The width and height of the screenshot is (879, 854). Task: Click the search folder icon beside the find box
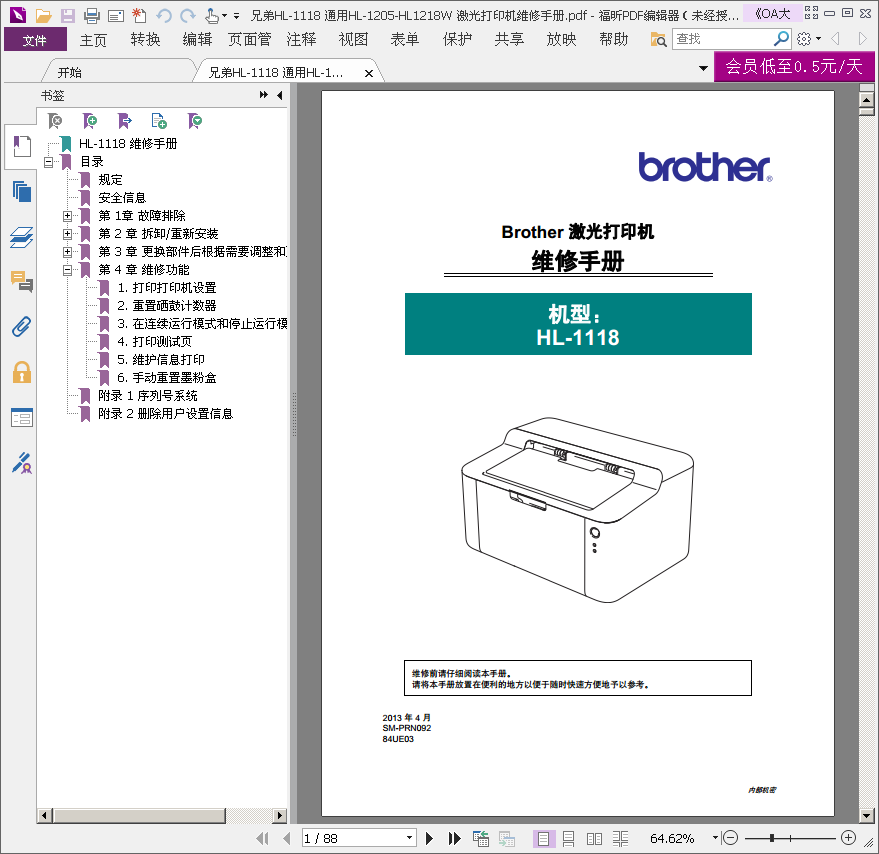[x=658, y=39]
